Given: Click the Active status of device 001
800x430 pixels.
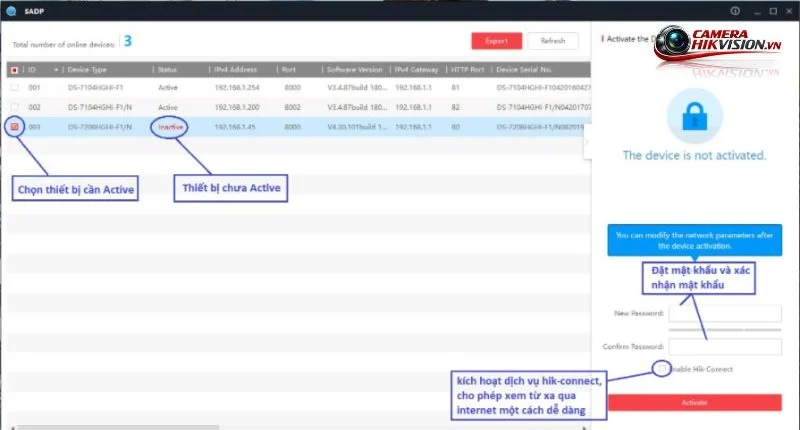Looking at the screenshot, I should tap(168, 88).
